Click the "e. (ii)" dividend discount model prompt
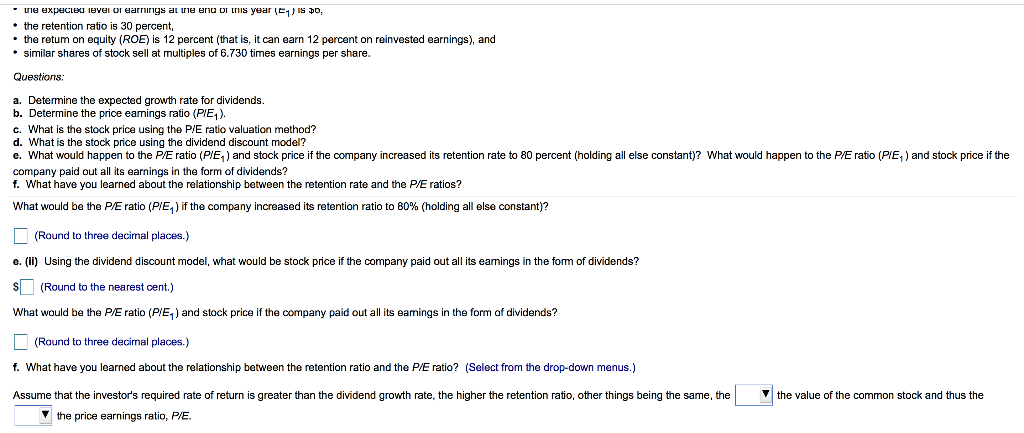The height and width of the screenshot is (433, 1024). 326,261
